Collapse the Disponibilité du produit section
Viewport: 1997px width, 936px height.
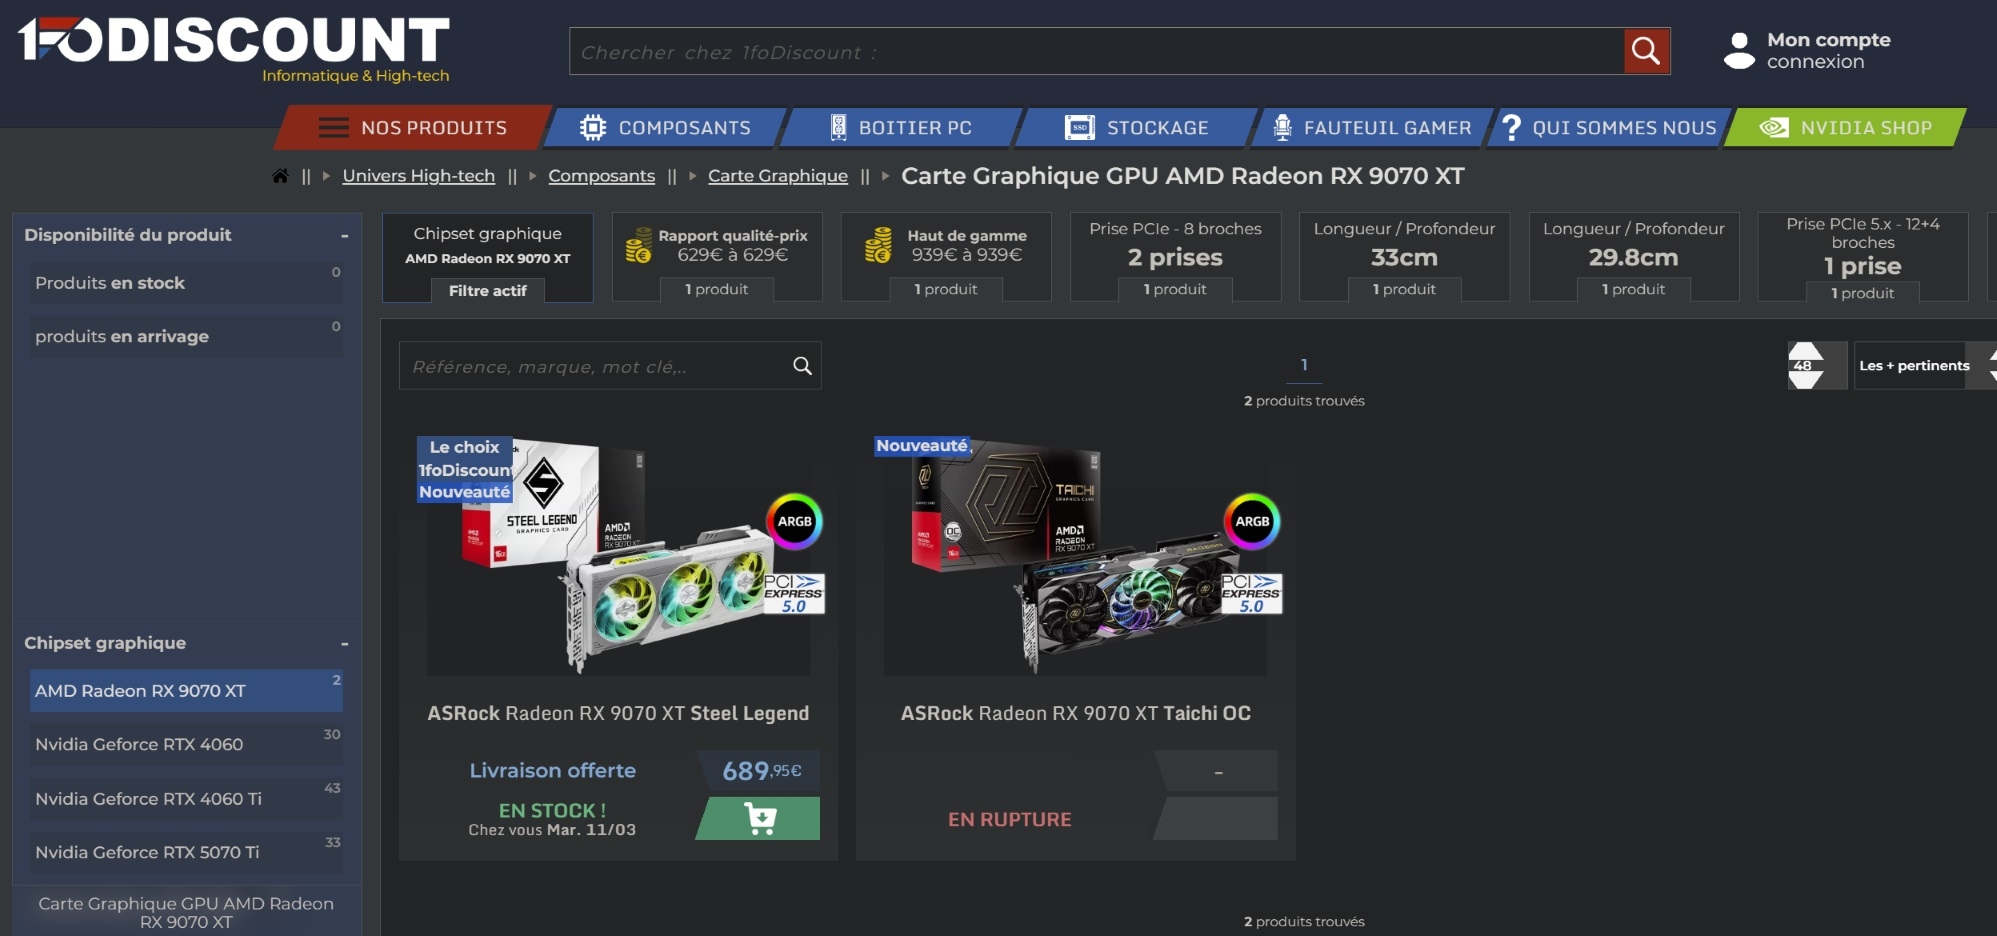click(x=344, y=236)
